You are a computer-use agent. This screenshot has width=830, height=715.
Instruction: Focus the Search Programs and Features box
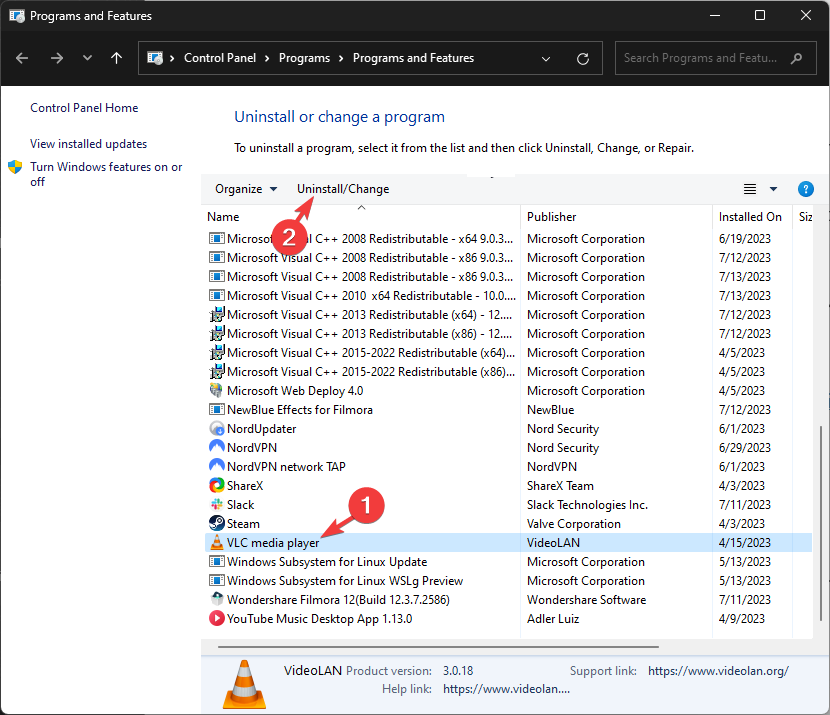pyautogui.click(x=715, y=58)
